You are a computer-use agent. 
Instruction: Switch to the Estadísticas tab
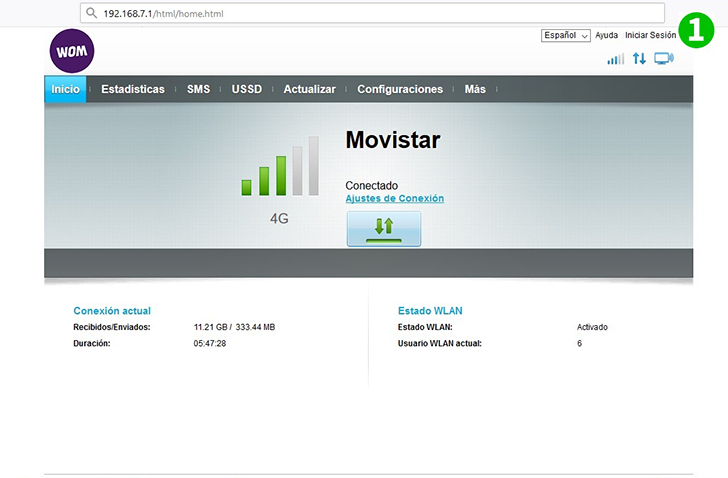(x=133, y=89)
